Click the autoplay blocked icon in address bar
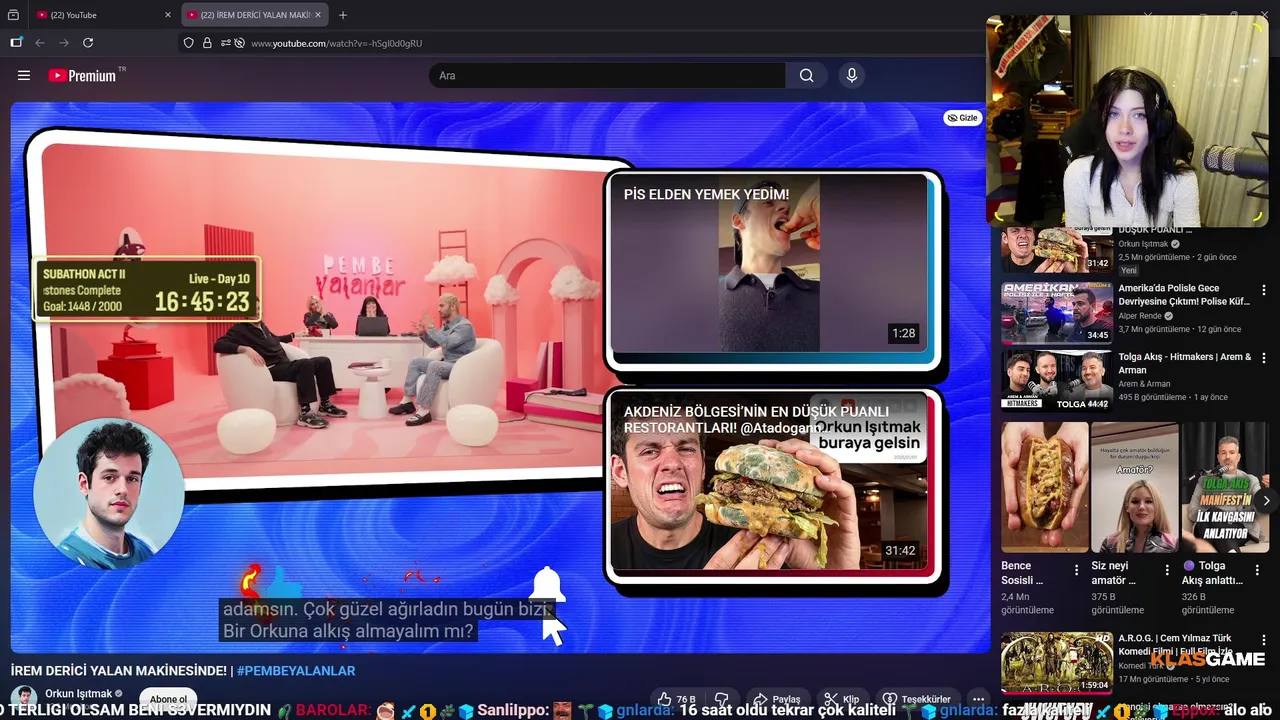This screenshot has height=720, width=1280. point(240,43)
